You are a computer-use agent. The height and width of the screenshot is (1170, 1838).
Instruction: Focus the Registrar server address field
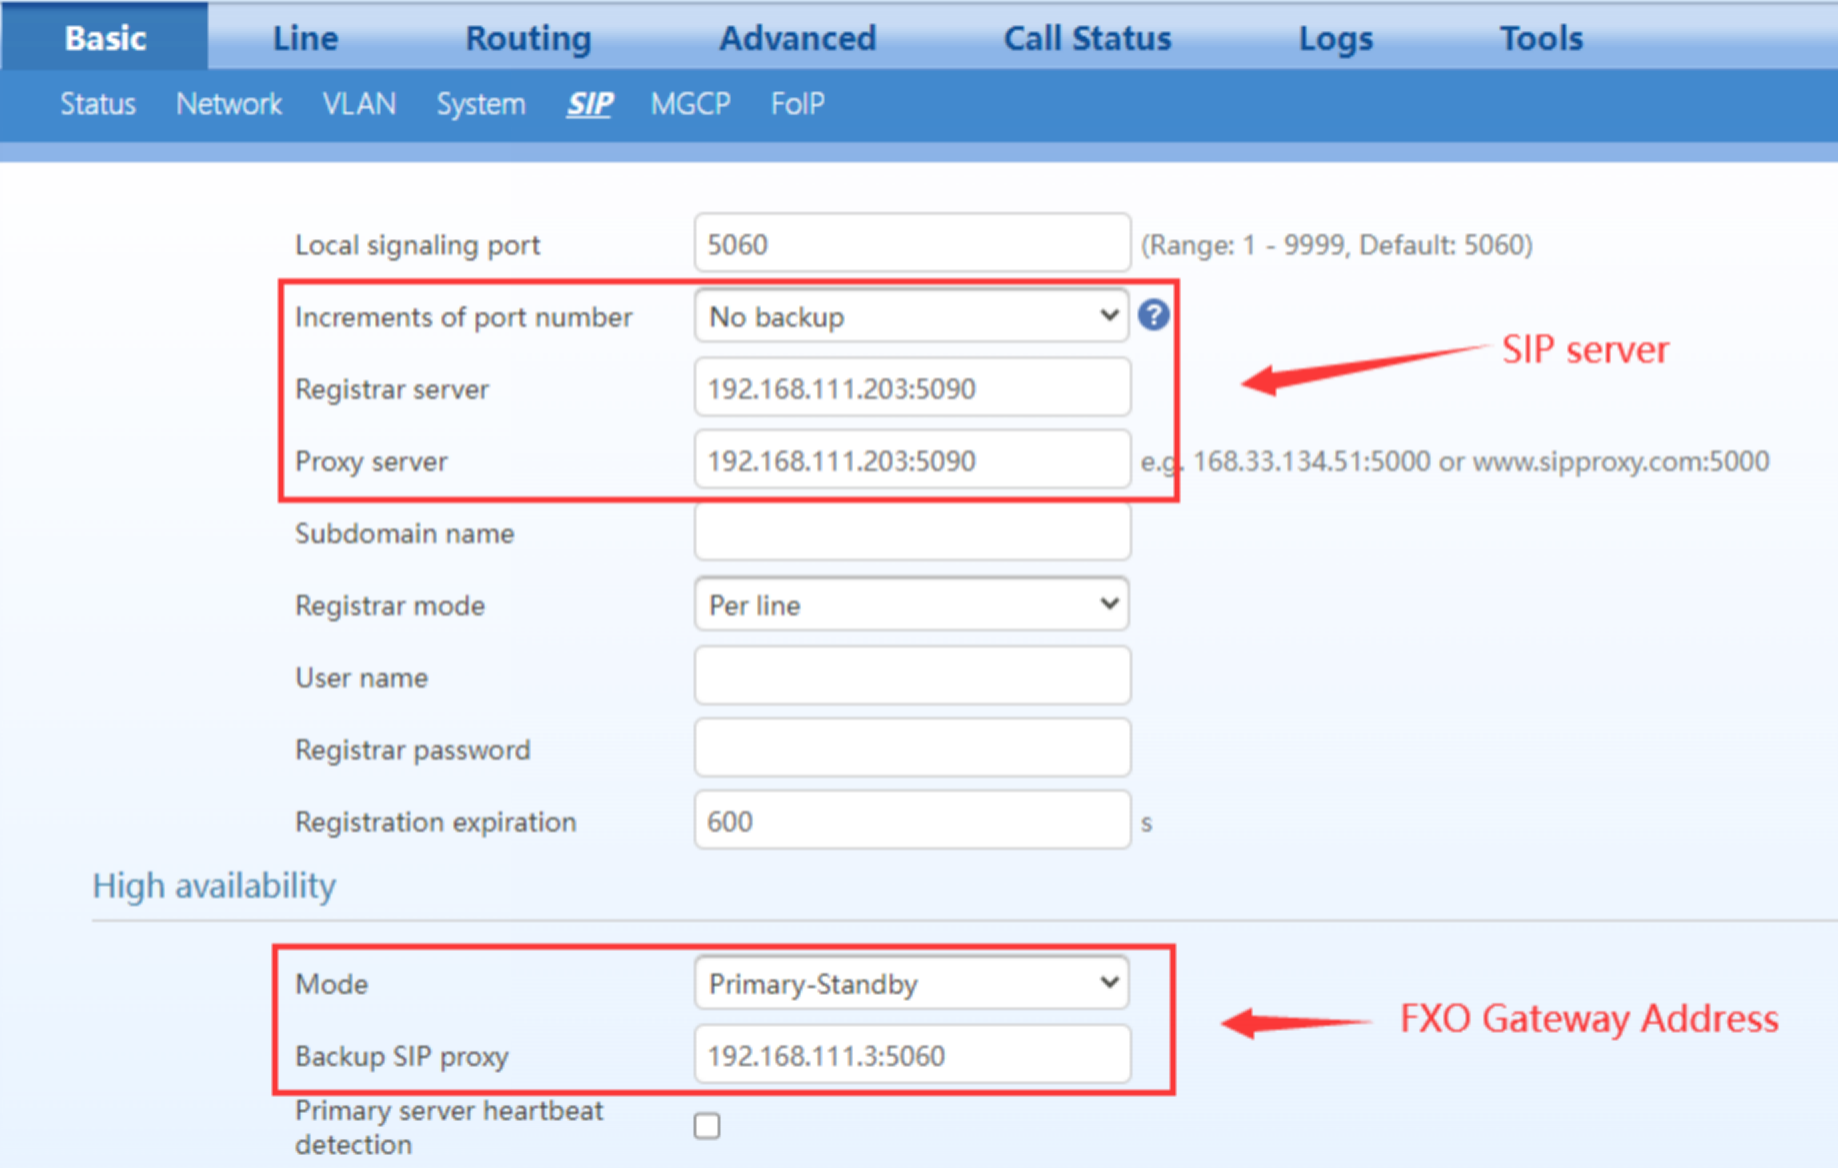click(911, 388)
